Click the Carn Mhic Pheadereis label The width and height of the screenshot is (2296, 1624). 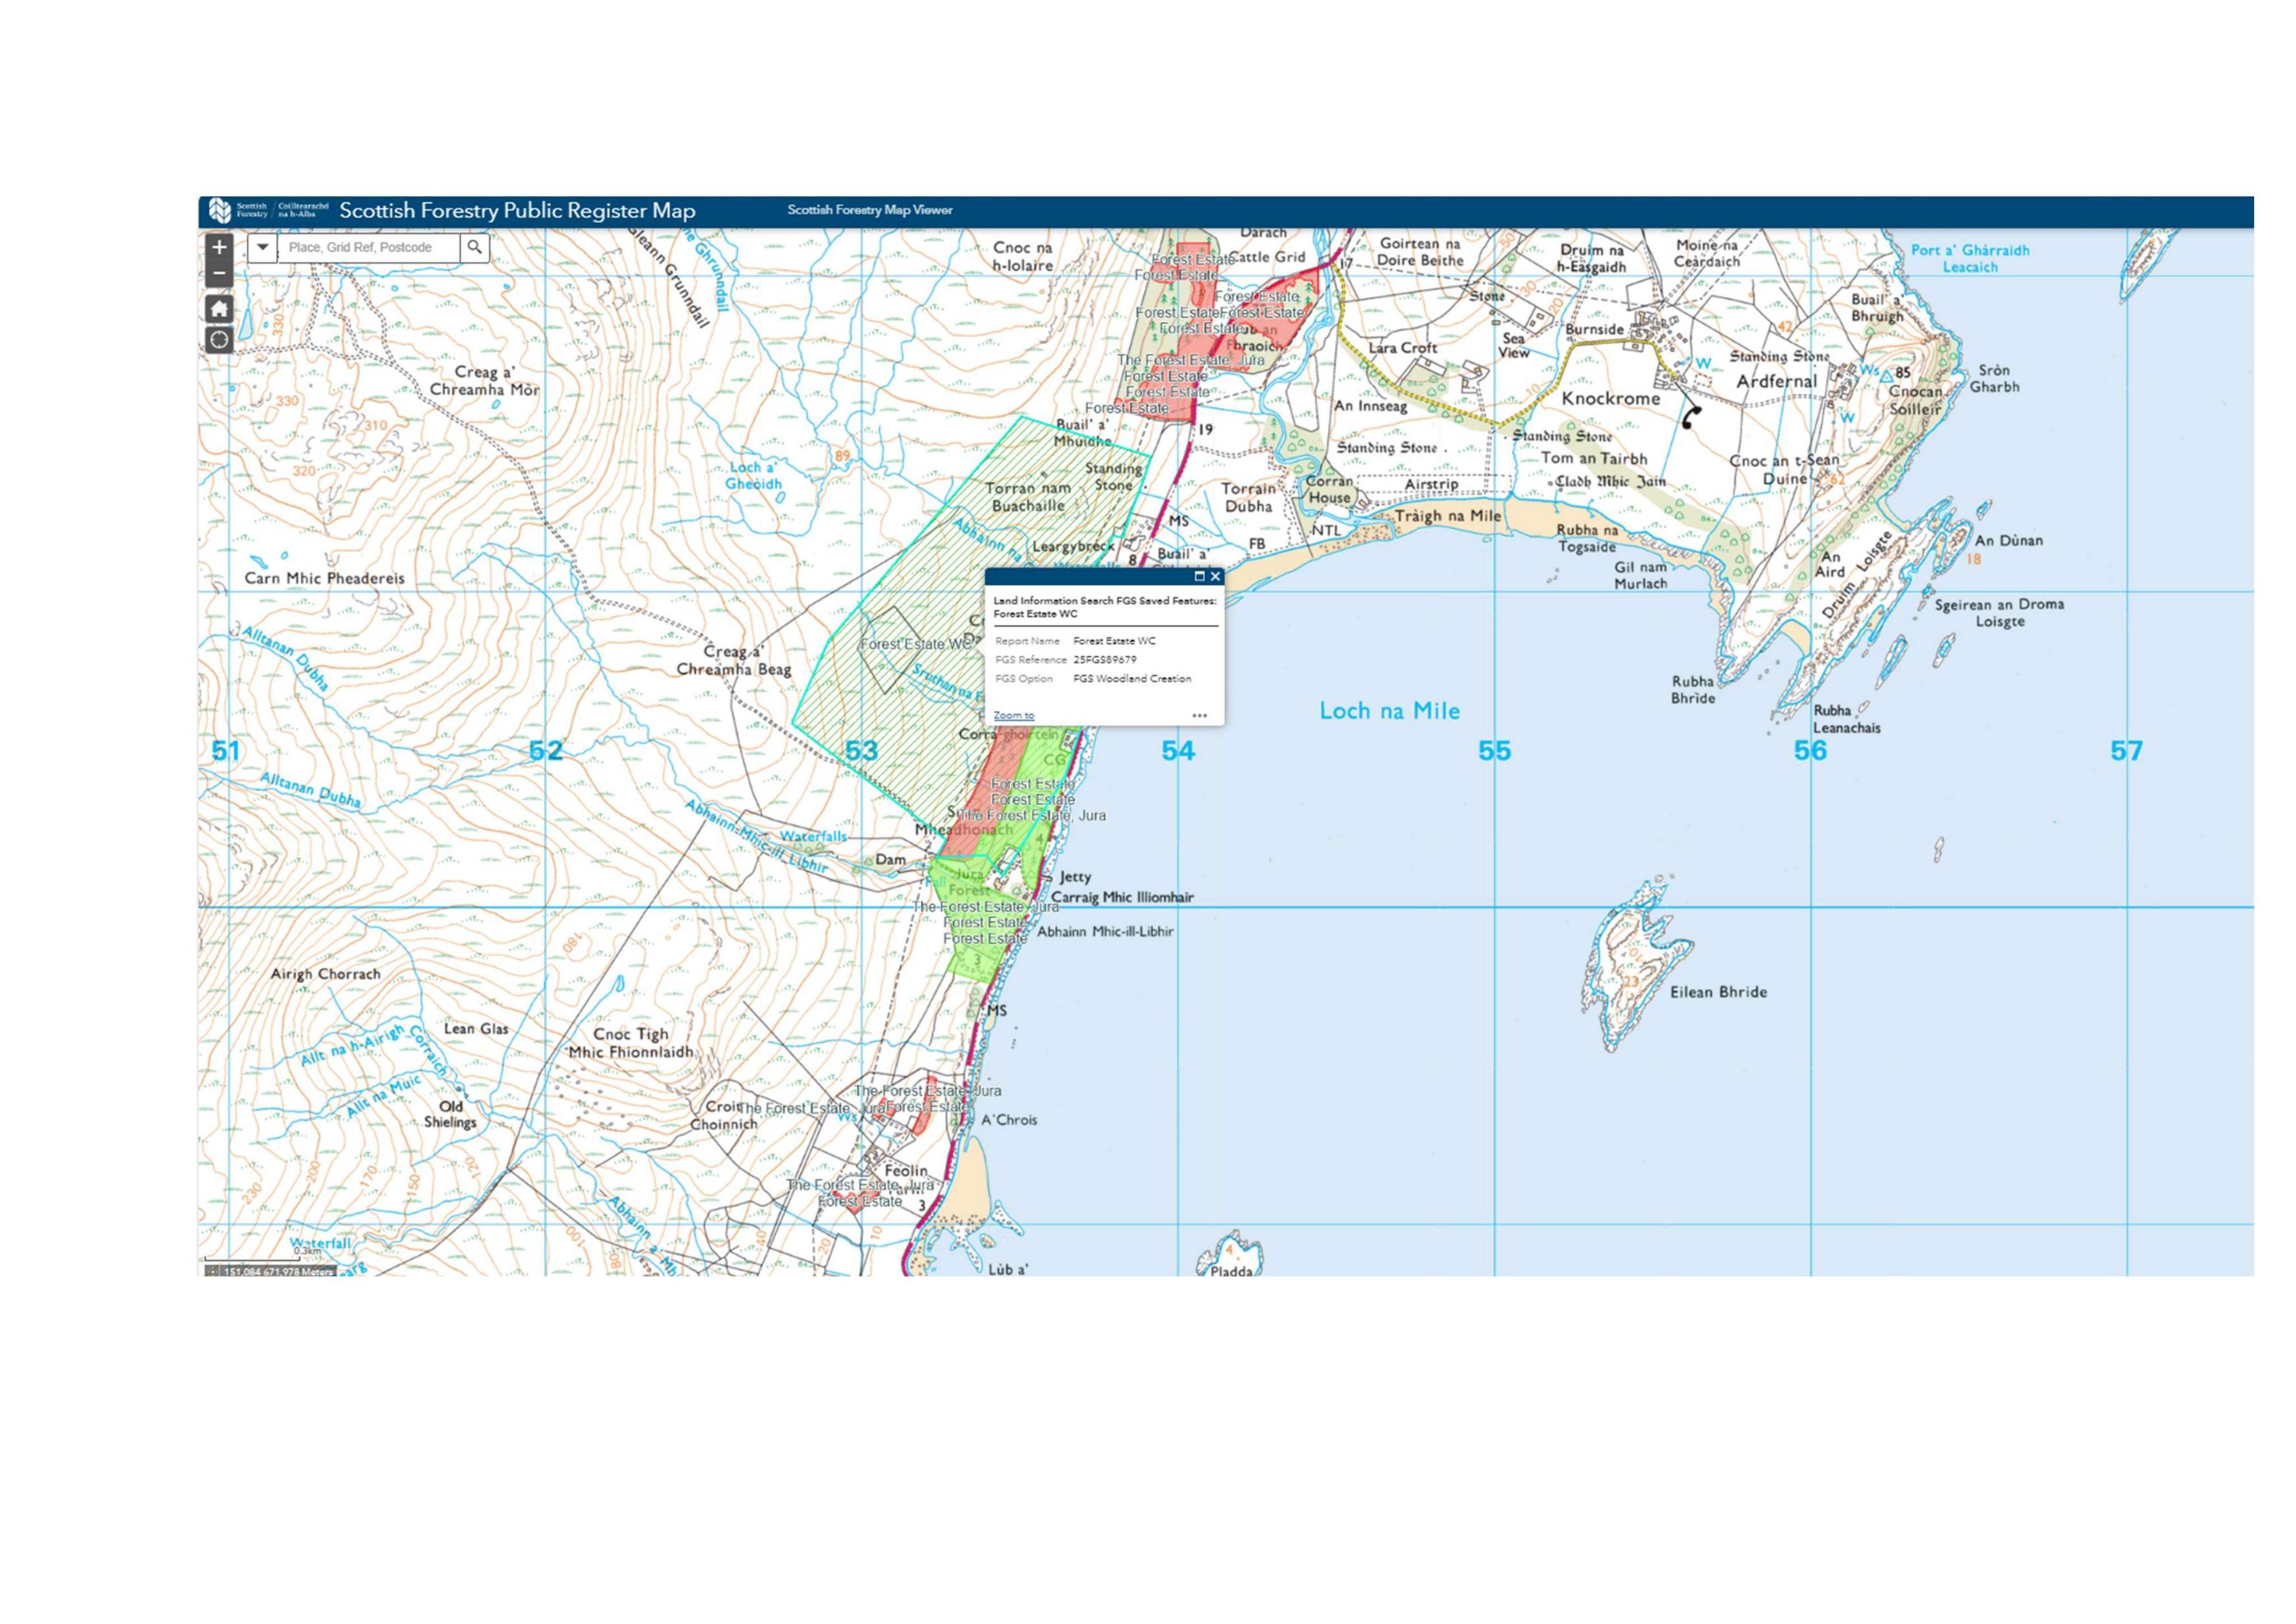coord(325,578)
